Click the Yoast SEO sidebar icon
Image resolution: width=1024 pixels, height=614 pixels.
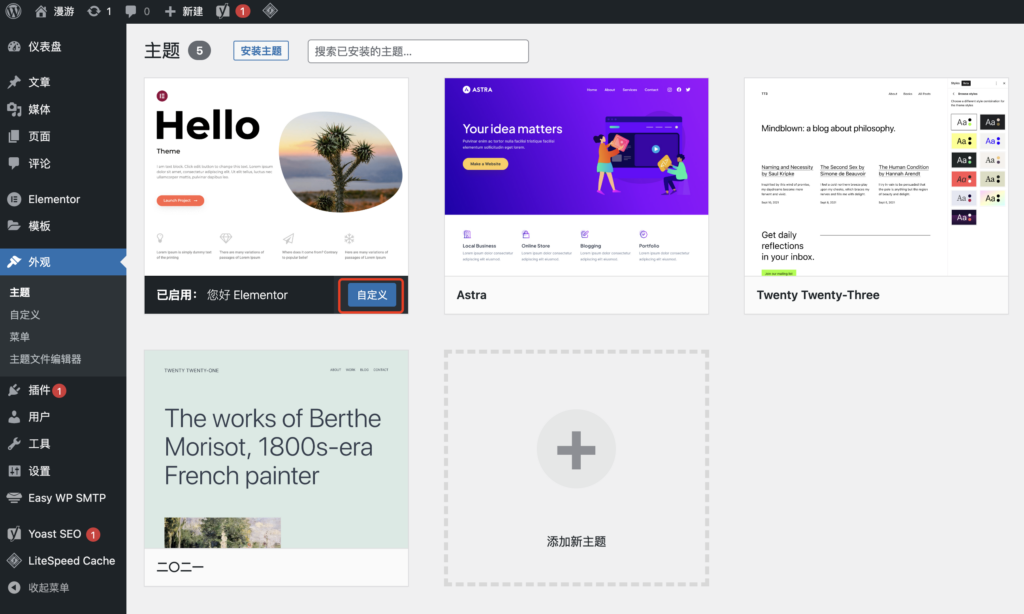[x=14, y=534]
